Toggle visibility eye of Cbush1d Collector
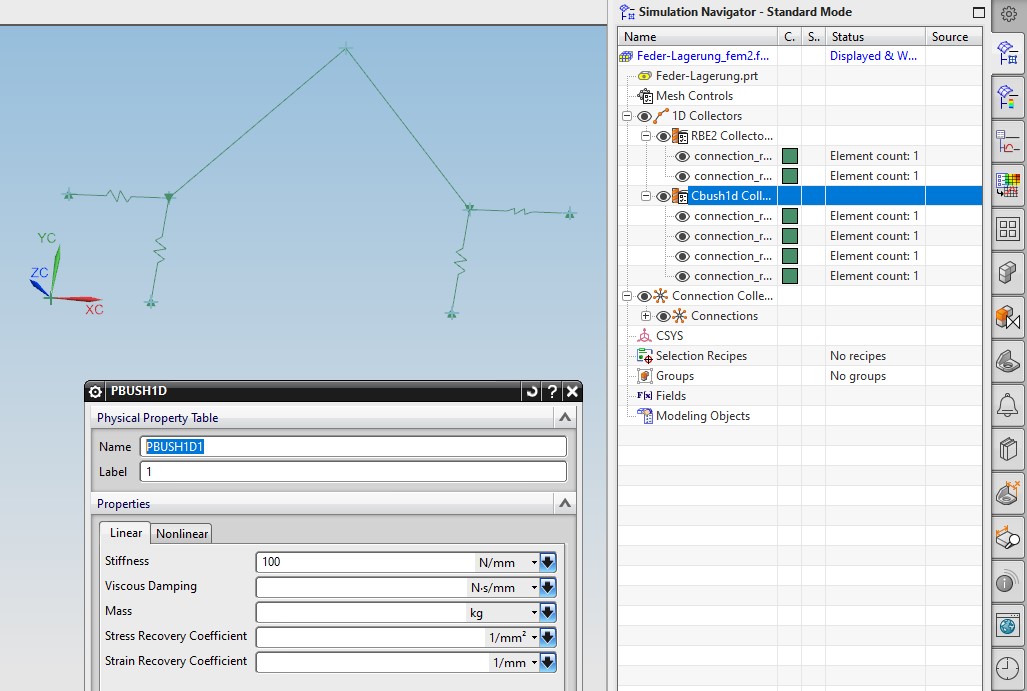This screenshot has width=1027, height=691. pos(663,196)
